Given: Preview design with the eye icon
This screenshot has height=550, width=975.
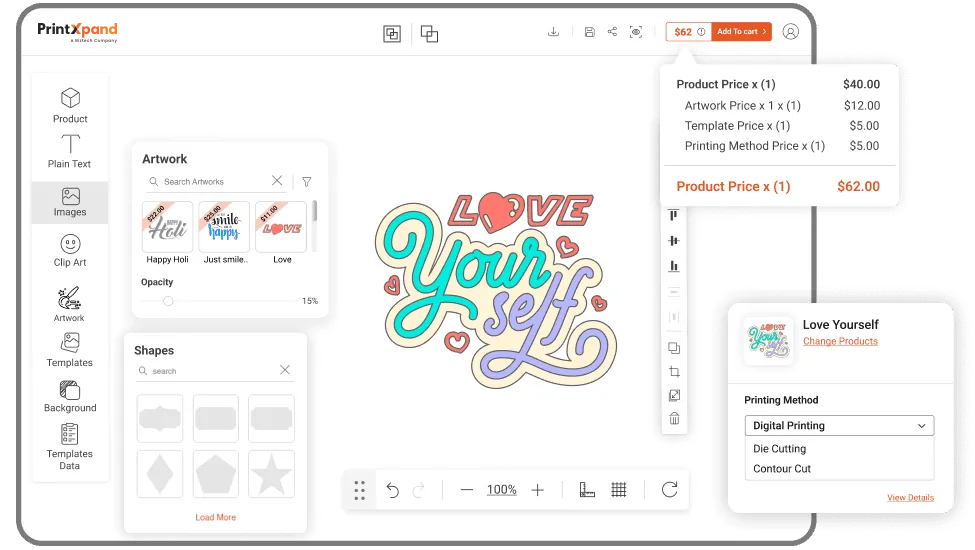Looking at the screenshot, I should [x=636, y=32].
